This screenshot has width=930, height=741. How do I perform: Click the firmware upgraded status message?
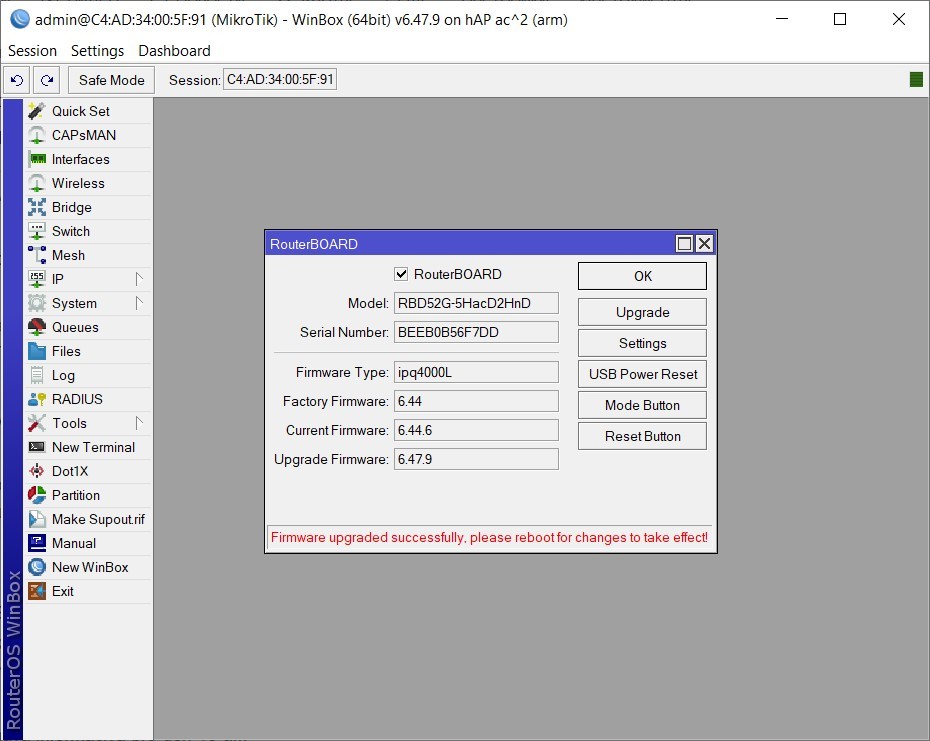pos(489,538)
